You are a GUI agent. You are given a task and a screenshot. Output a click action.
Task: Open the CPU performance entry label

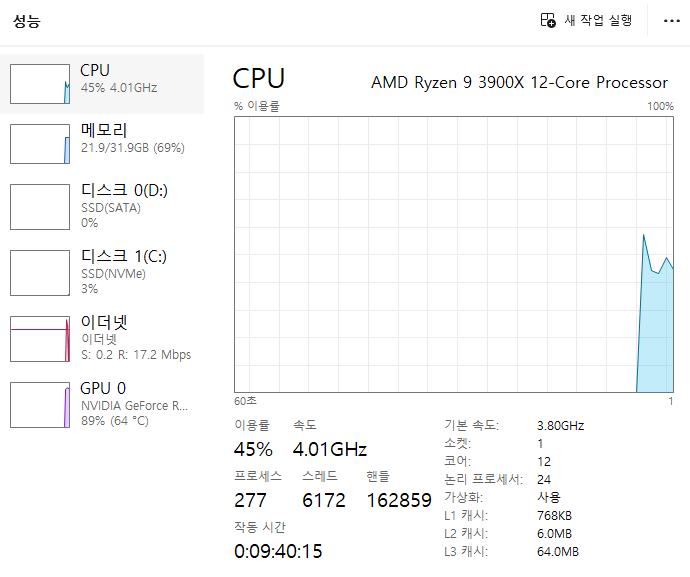pyautogui.click(x=95, y=71)
